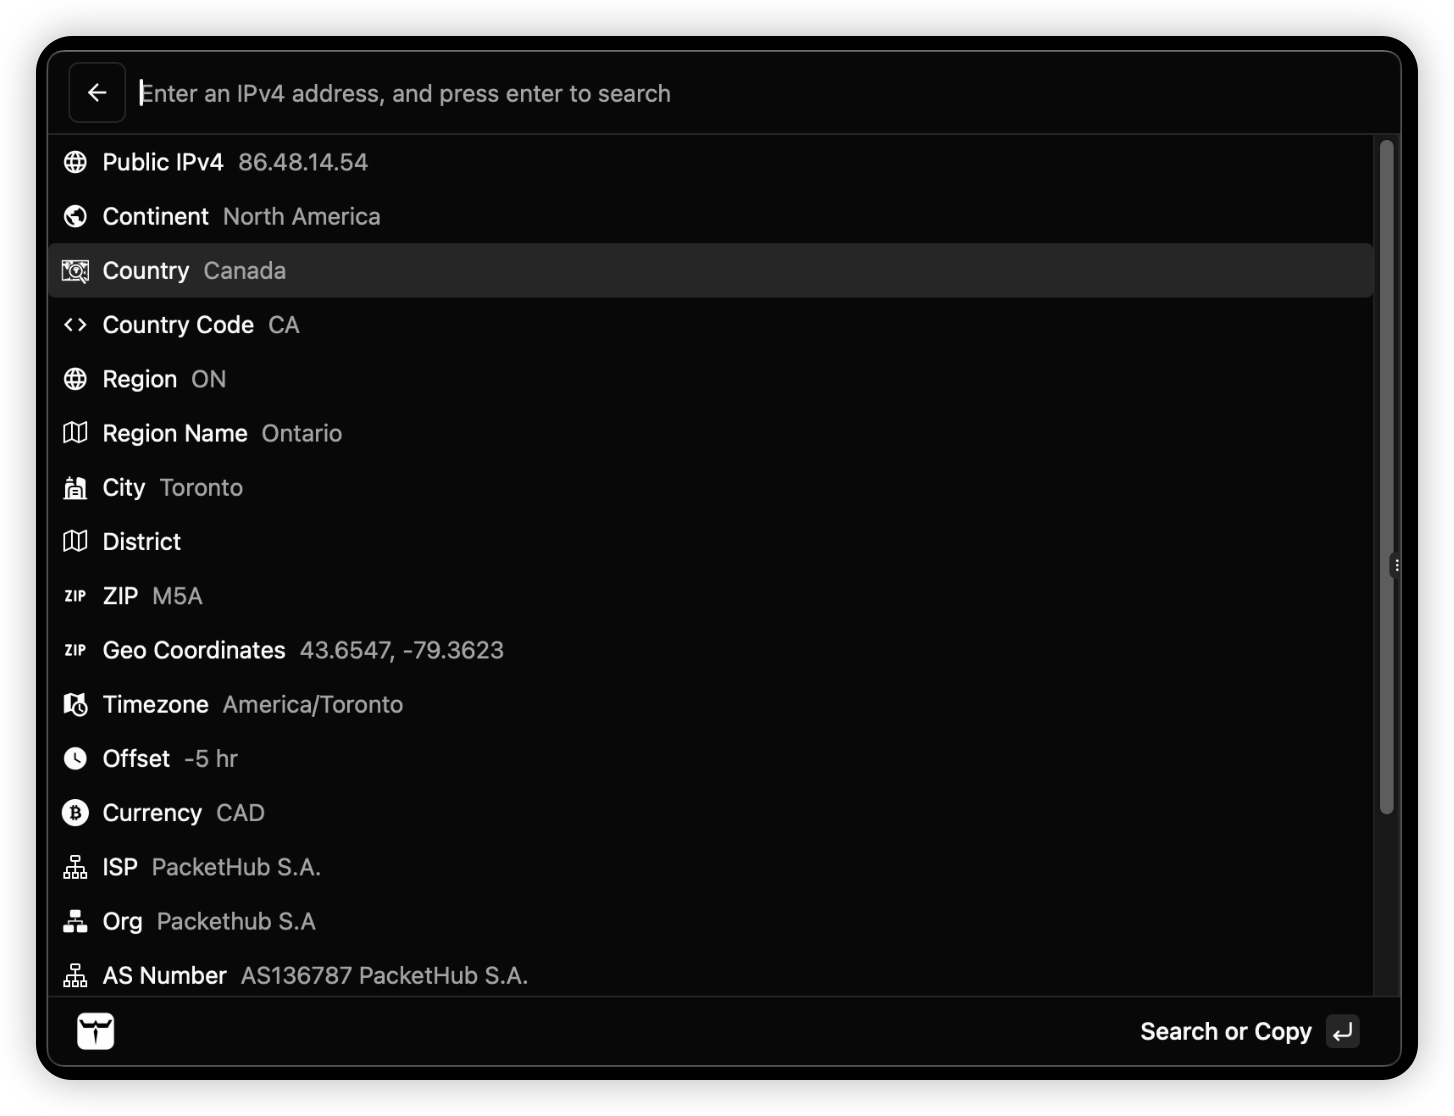Click the earth icon next to Continent
The width and height of the screenshot is (1454, 1116).
pos(75,216)
